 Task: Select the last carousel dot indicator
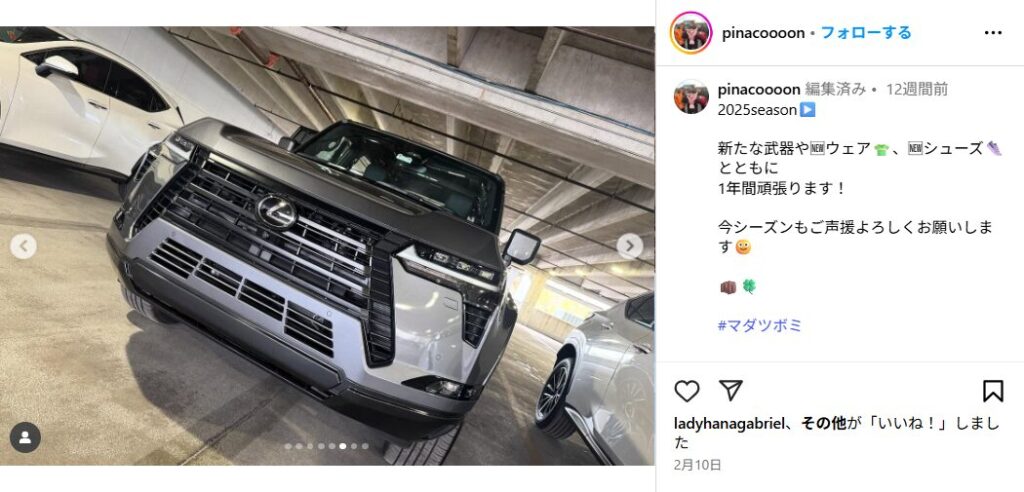(x=365, y=446)
